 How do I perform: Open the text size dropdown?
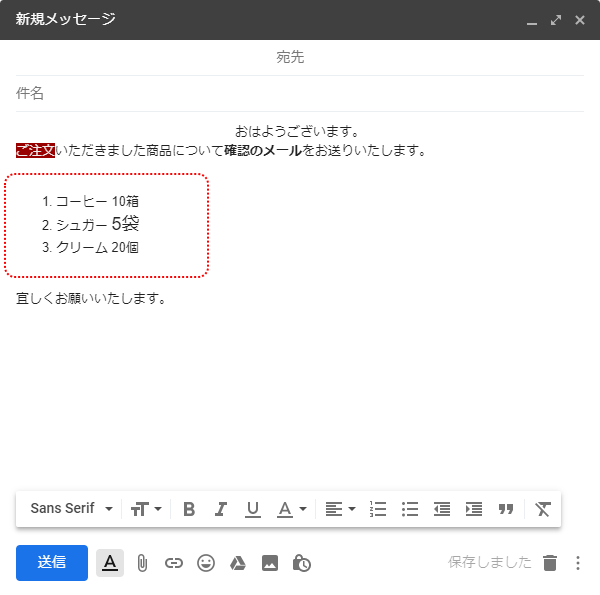pyautogui.click(x=146, y=509)
